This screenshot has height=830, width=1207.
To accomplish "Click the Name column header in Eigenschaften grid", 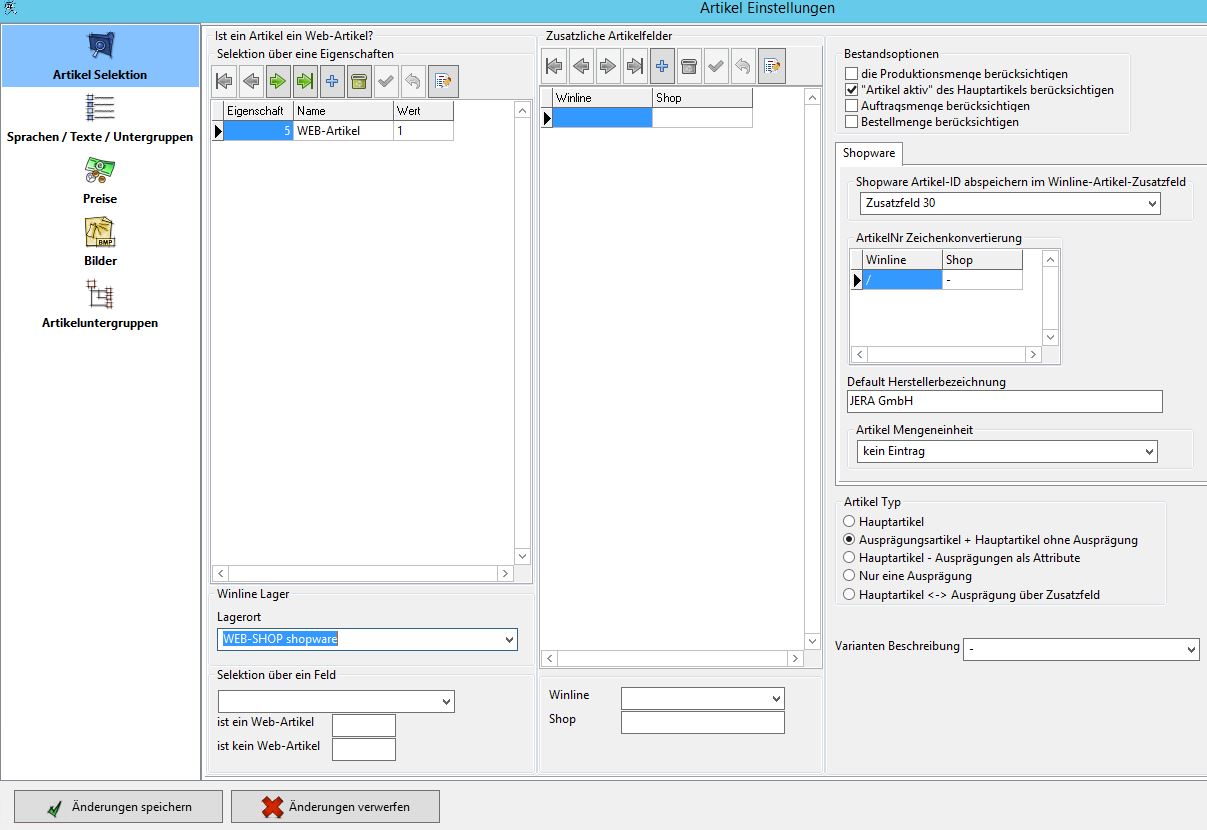I will tap(343, 111).
